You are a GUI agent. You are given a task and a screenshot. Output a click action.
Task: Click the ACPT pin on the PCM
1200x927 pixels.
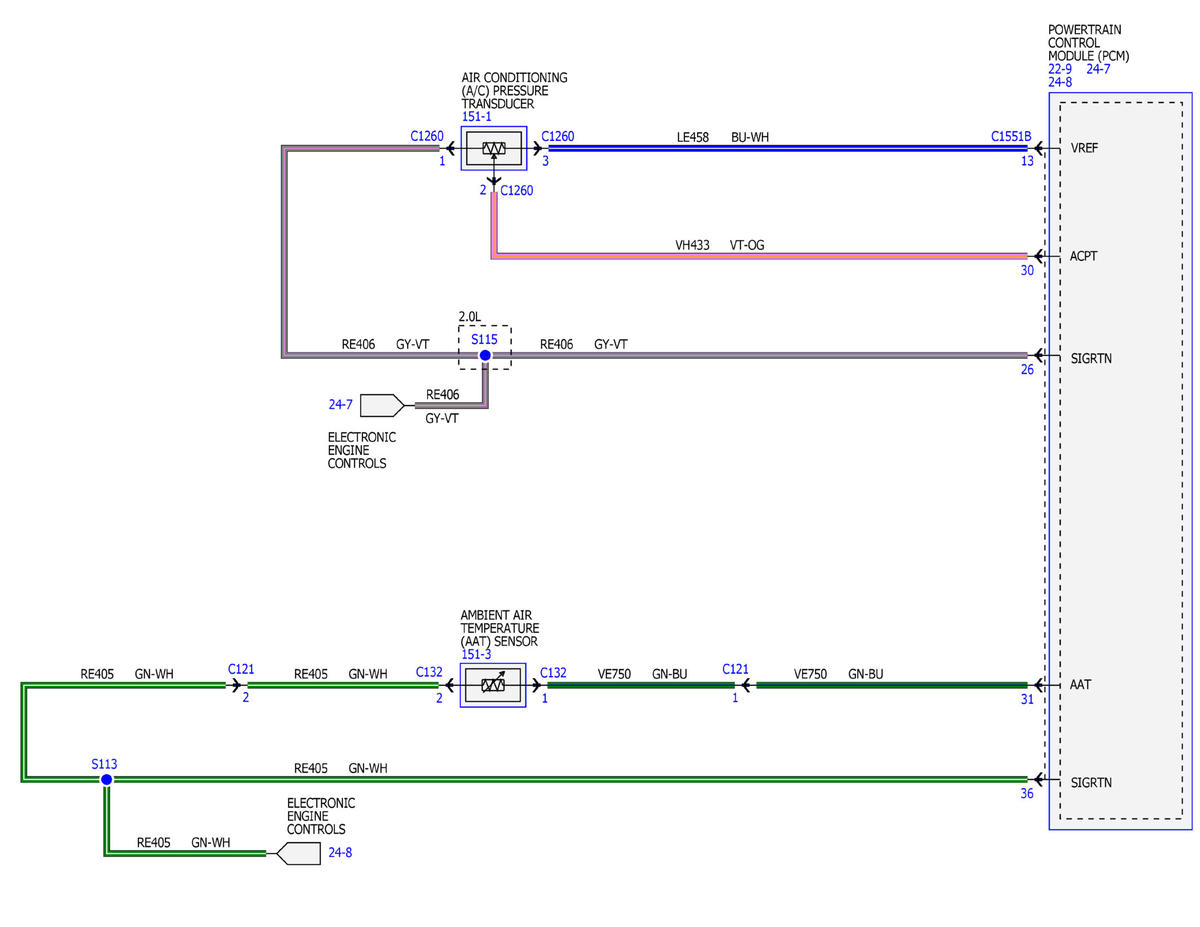pyautogui.click(x=1083, y=256)
